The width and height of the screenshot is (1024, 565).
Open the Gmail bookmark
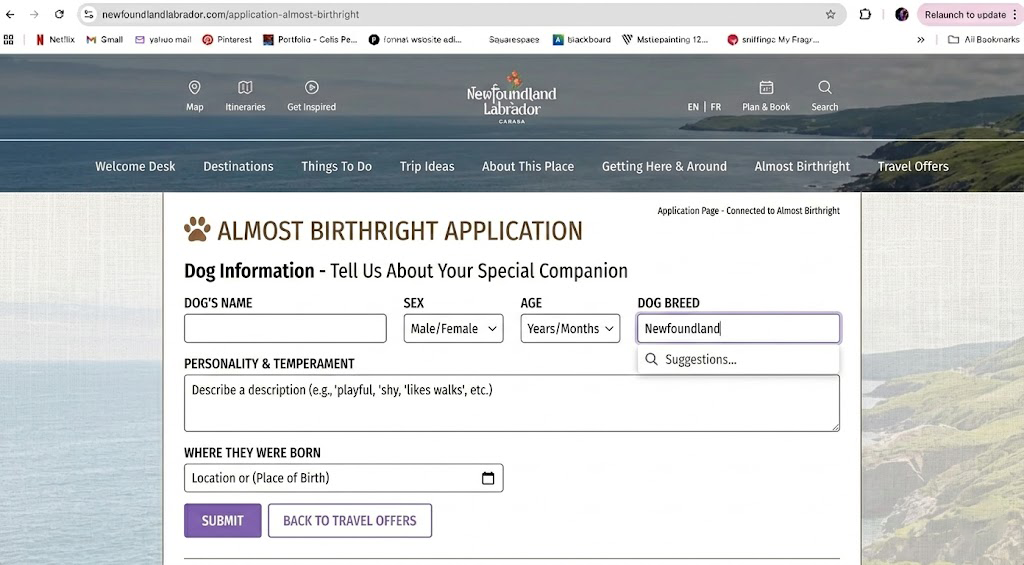[104, 40]
